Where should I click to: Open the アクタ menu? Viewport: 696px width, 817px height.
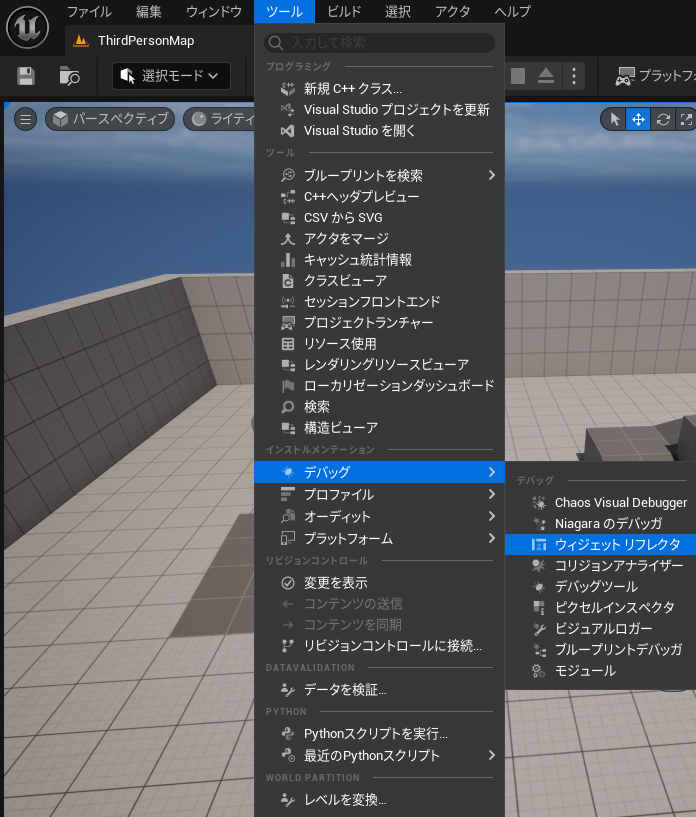(x=453, y=11)
